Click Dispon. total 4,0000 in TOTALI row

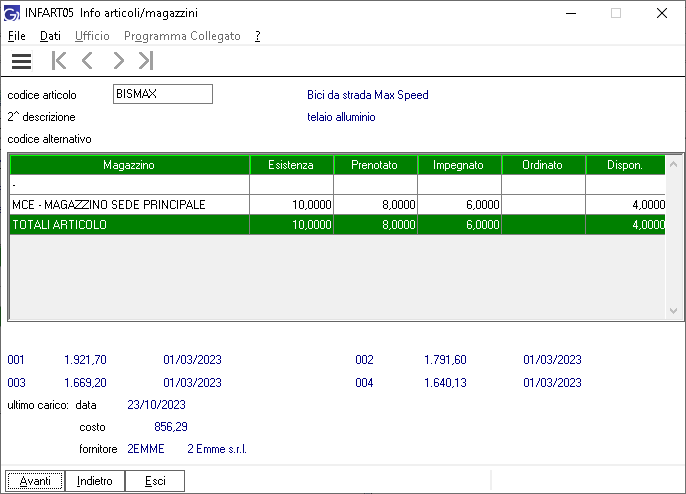click(648, 225)
